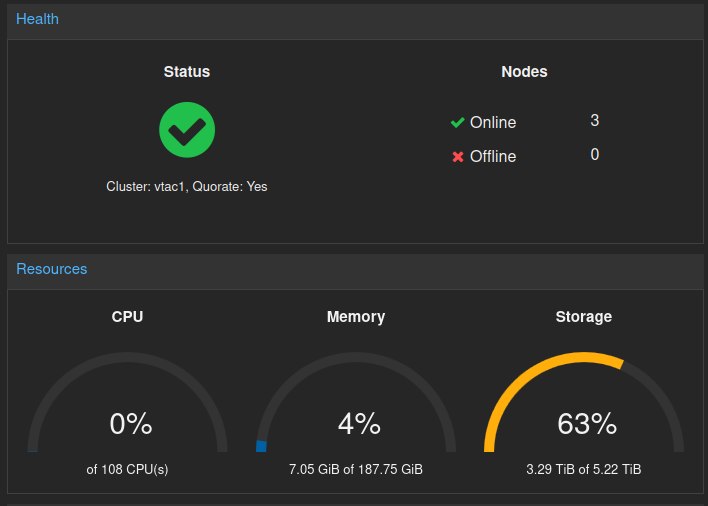Click the offline node count 0
Viewport: 708px width, 506px height.
[x=595, y=155]
